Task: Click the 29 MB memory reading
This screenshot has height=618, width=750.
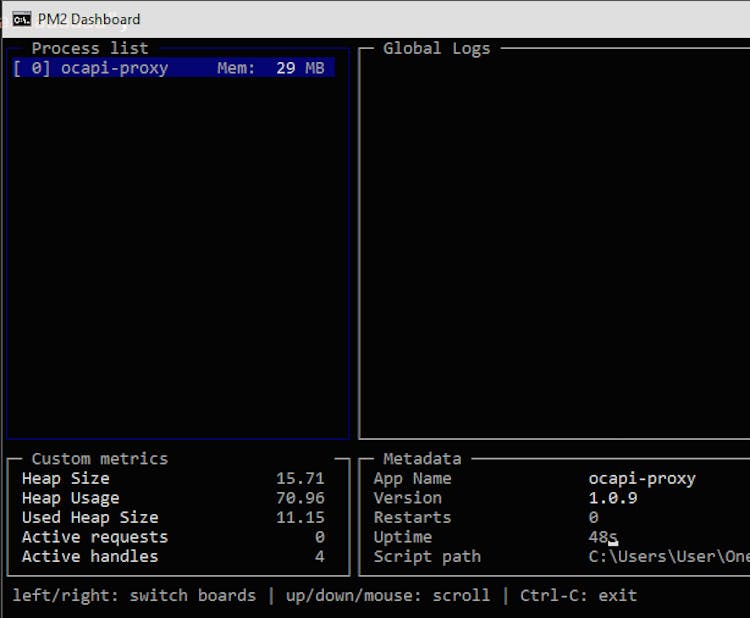Action: 300,68
